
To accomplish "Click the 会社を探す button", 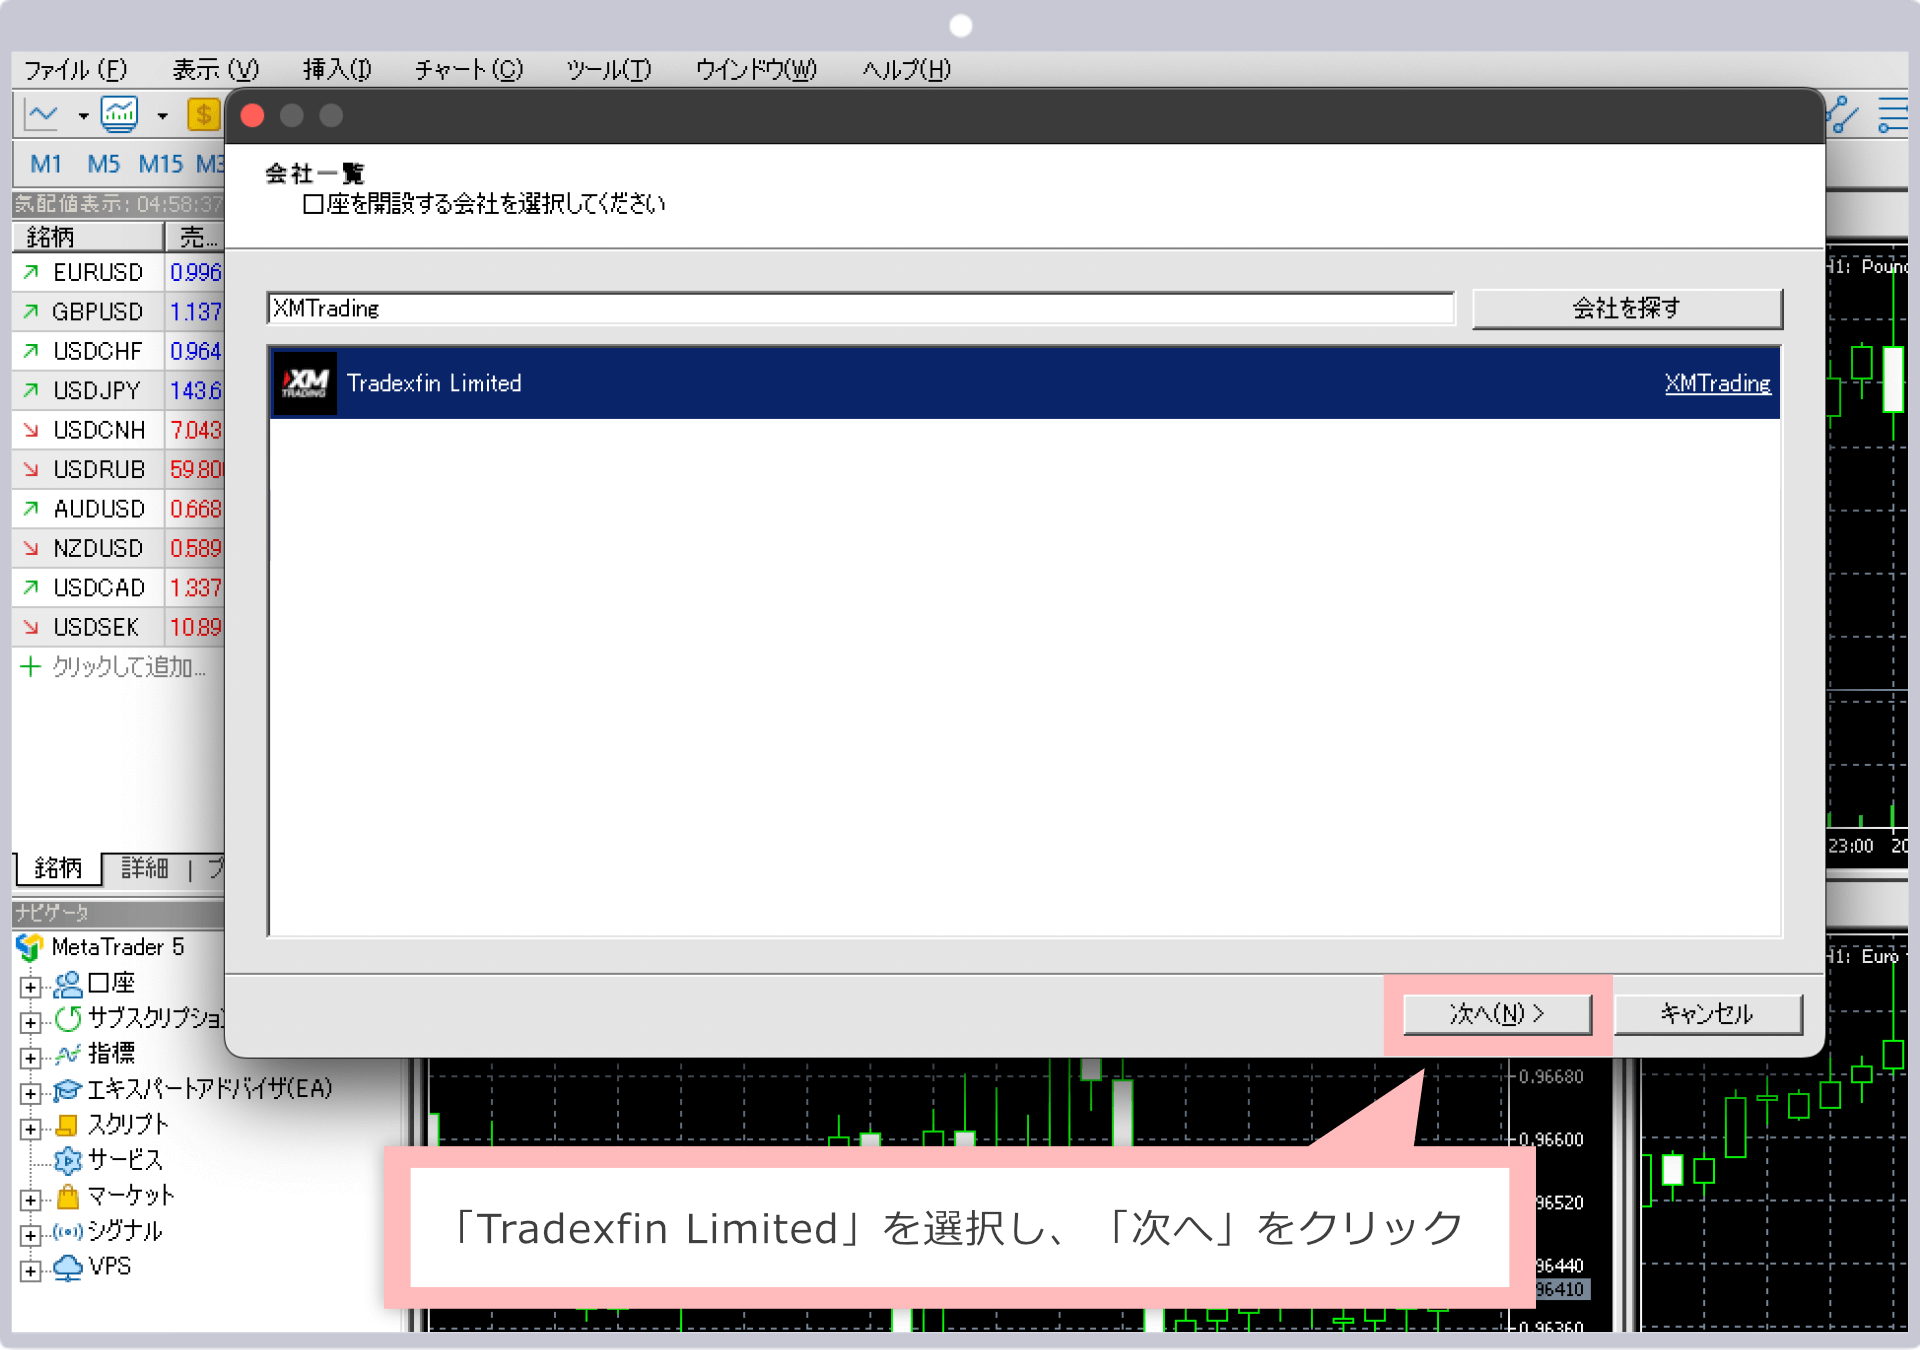I will tap(1627, 308).
